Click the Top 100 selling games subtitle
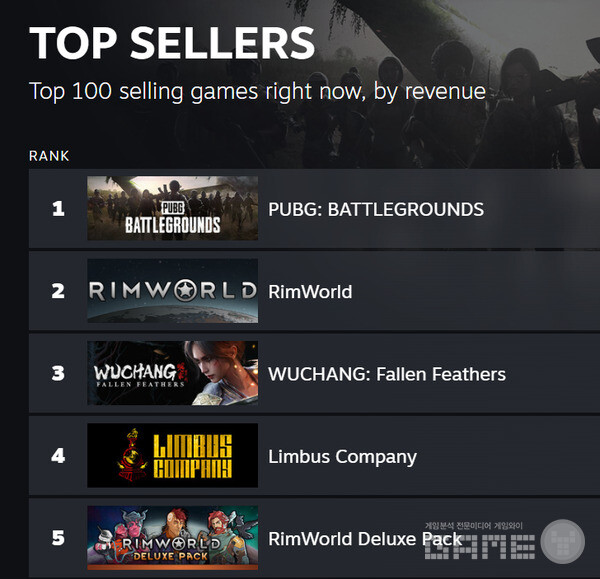 coord(258,91)
